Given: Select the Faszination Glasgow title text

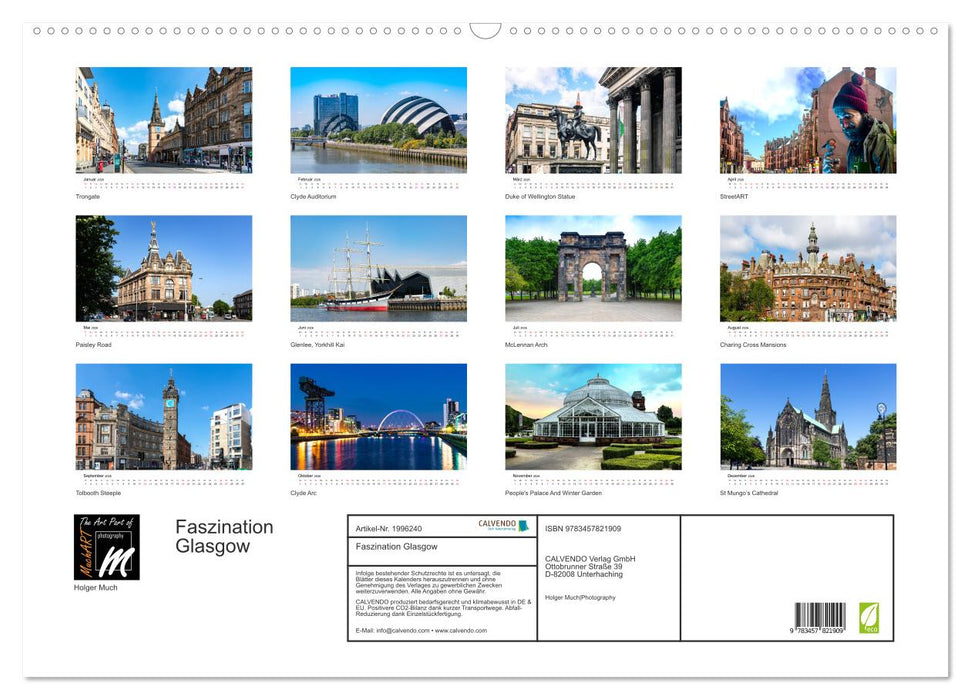Looking at the screenshot, I should tap(224, 537).
